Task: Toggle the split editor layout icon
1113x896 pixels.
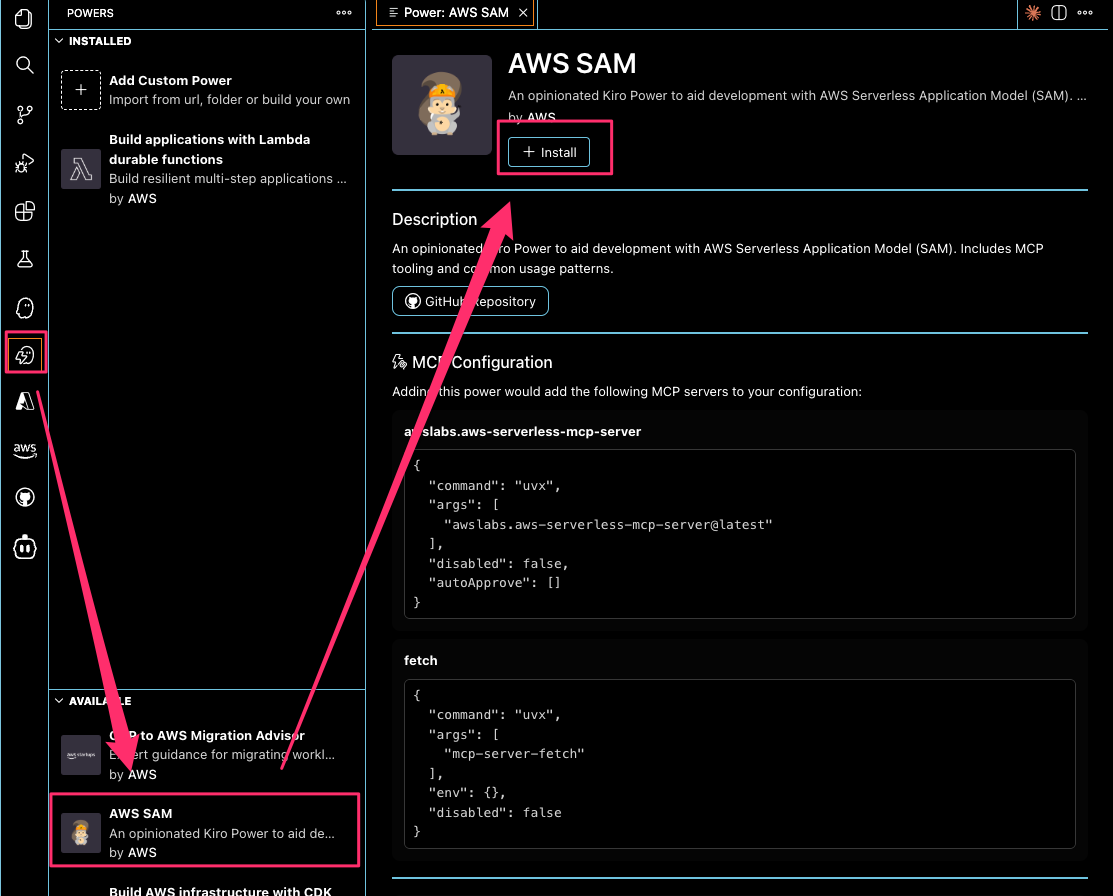Action: (1058, 13)
